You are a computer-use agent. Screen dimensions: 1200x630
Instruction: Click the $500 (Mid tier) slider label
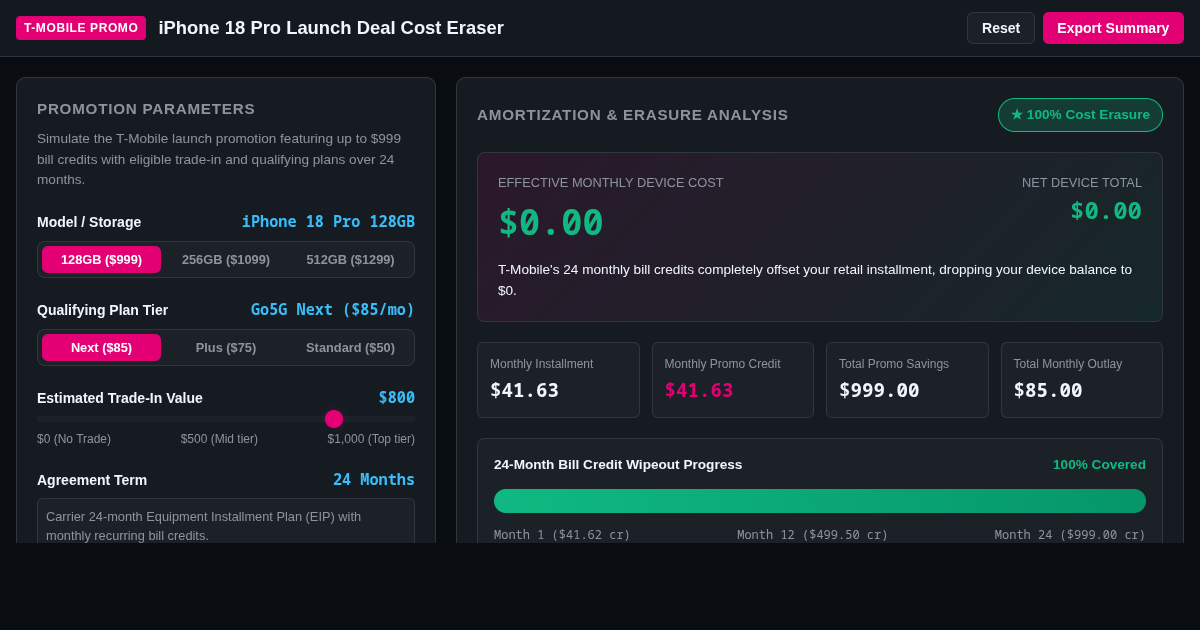[219, 439]
